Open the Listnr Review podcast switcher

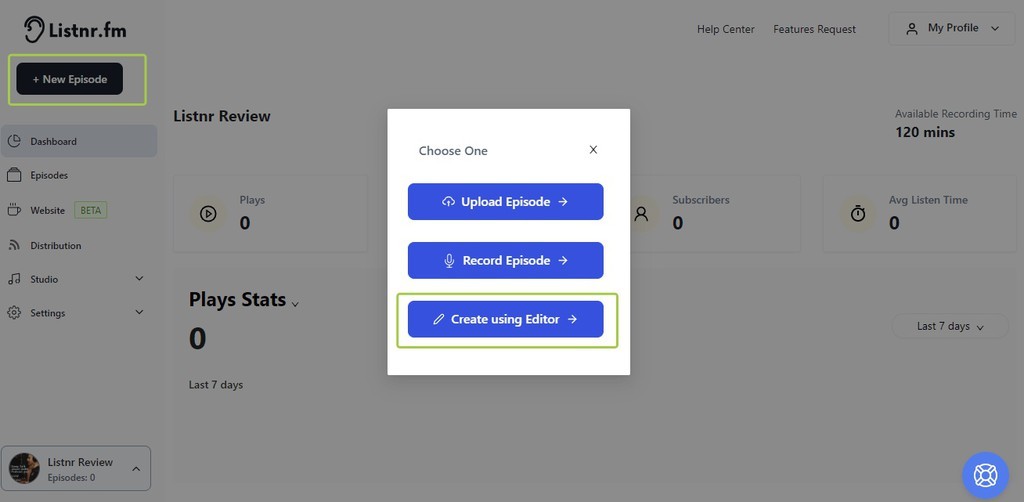click(x=76, y=468)
